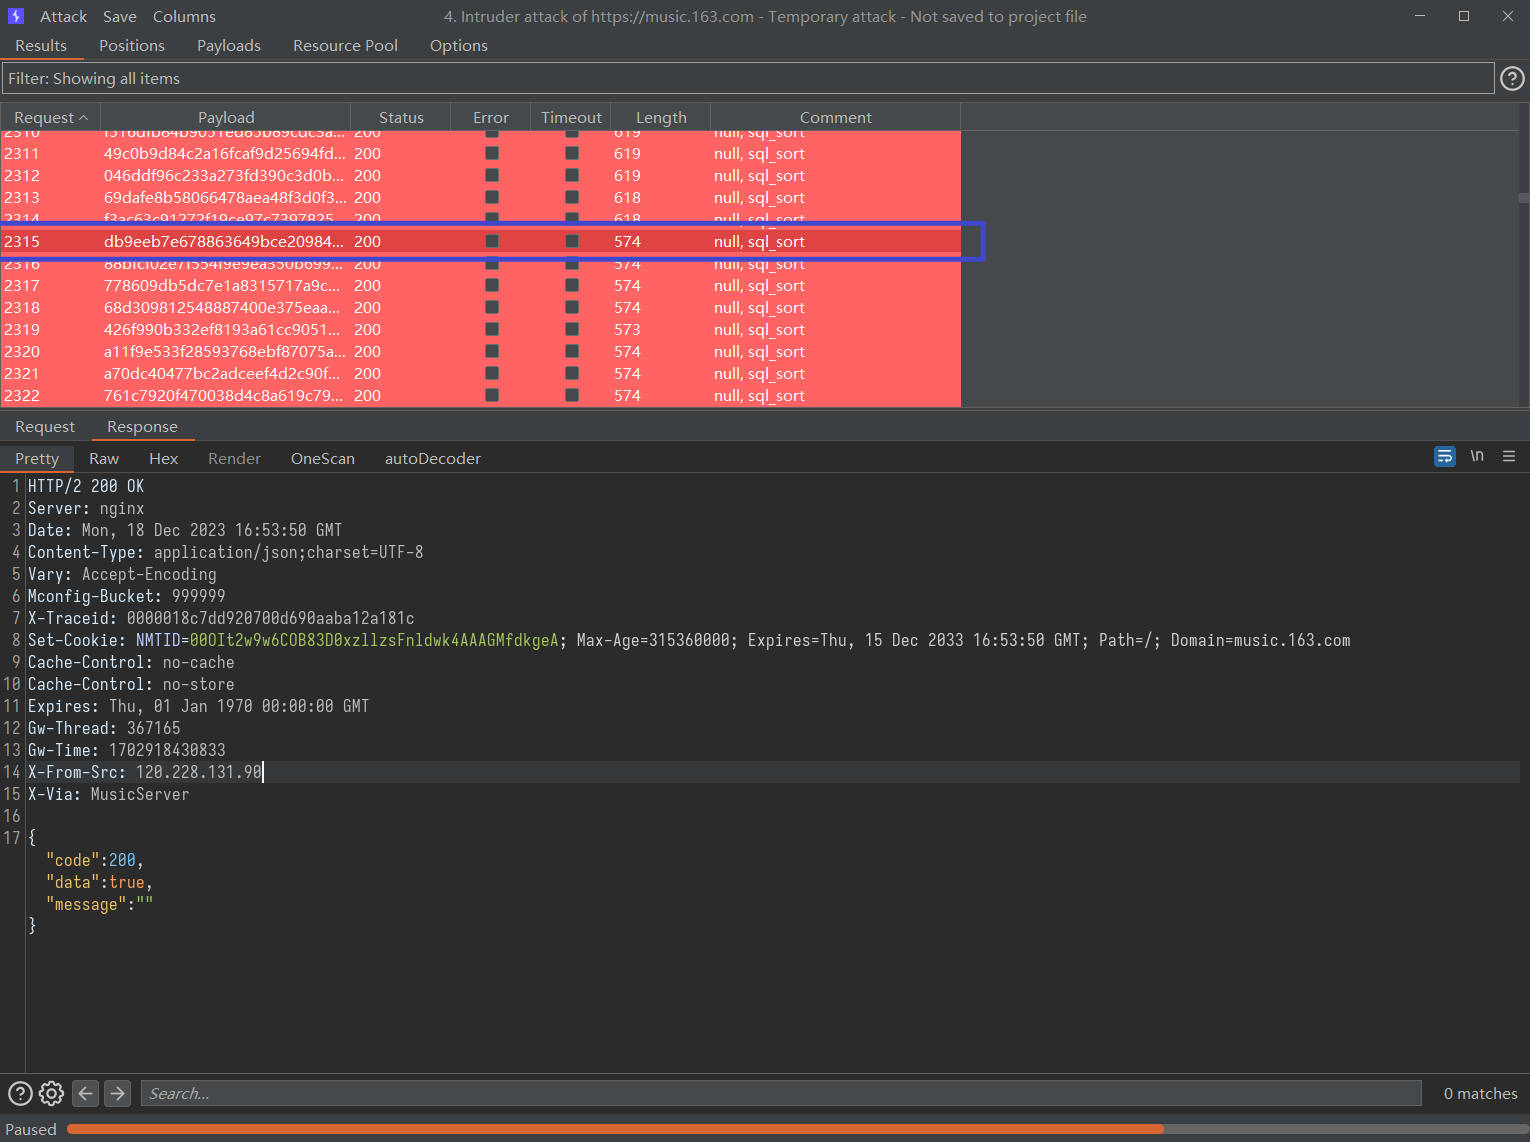Click the Burp Suite lightning logo icon
This screenshot has height=1142, width=1530.
[x=15, y=16]
